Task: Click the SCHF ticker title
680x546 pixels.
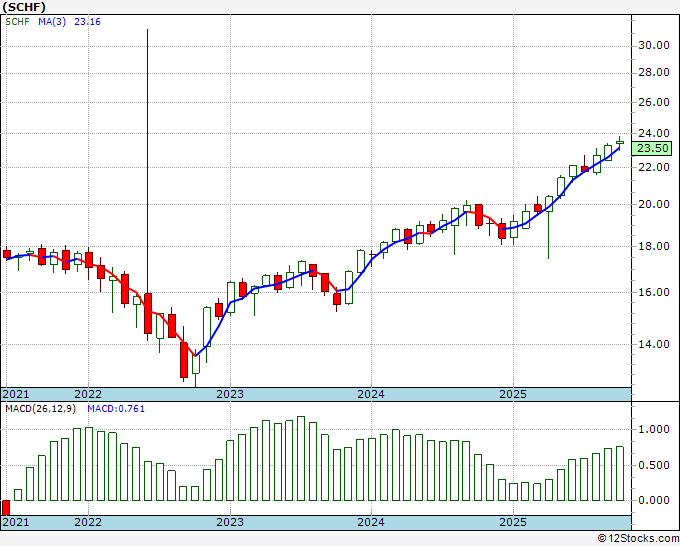Action: pyautogui.click(x=24, y=7)
